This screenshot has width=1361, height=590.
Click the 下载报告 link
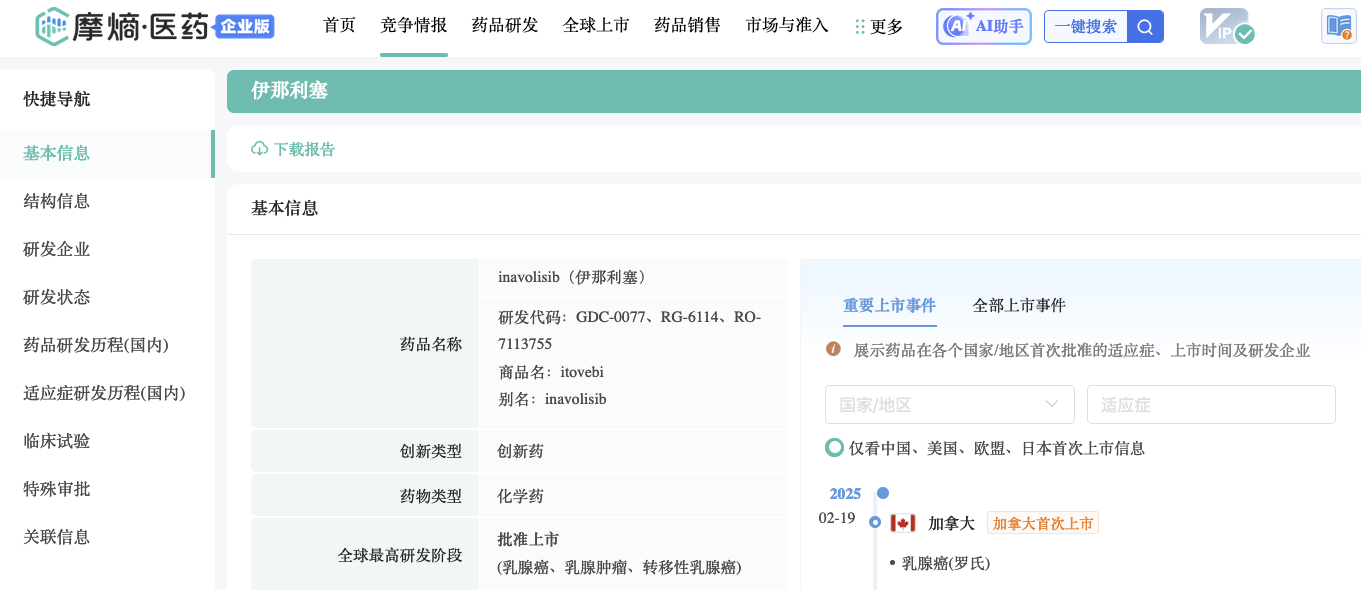point(304,149)
